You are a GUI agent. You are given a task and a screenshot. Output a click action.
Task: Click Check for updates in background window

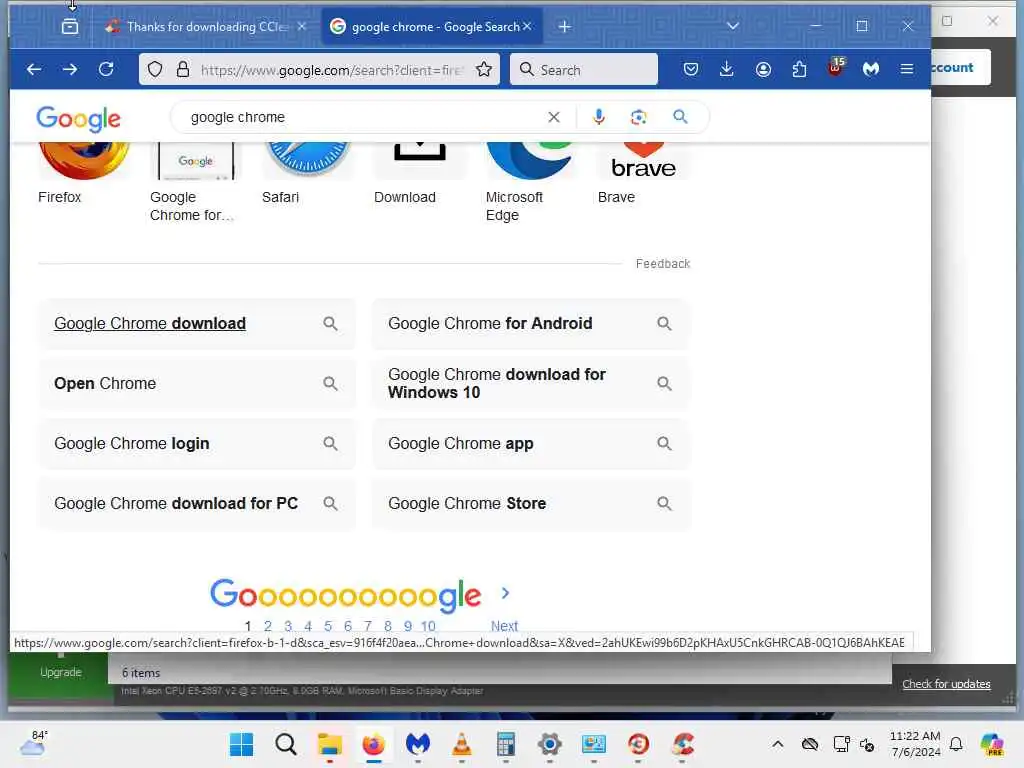(946, 684)
